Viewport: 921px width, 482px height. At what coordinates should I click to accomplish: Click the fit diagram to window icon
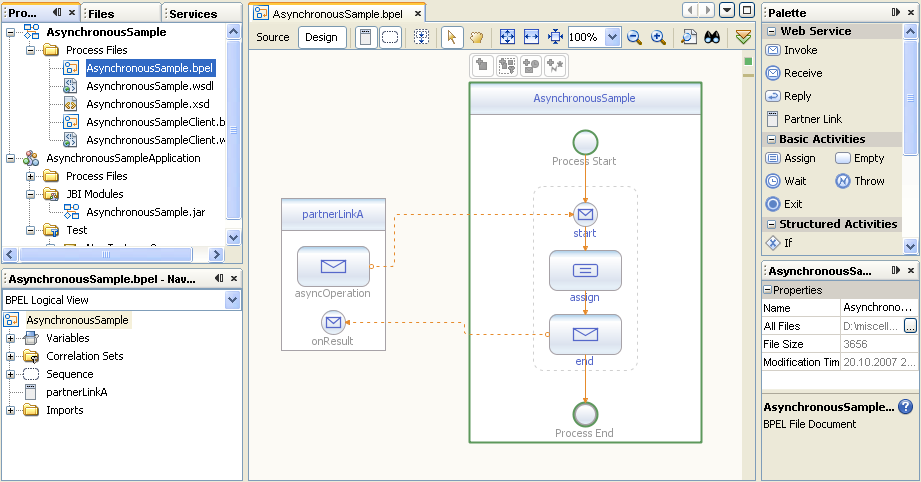pos(507,37)
